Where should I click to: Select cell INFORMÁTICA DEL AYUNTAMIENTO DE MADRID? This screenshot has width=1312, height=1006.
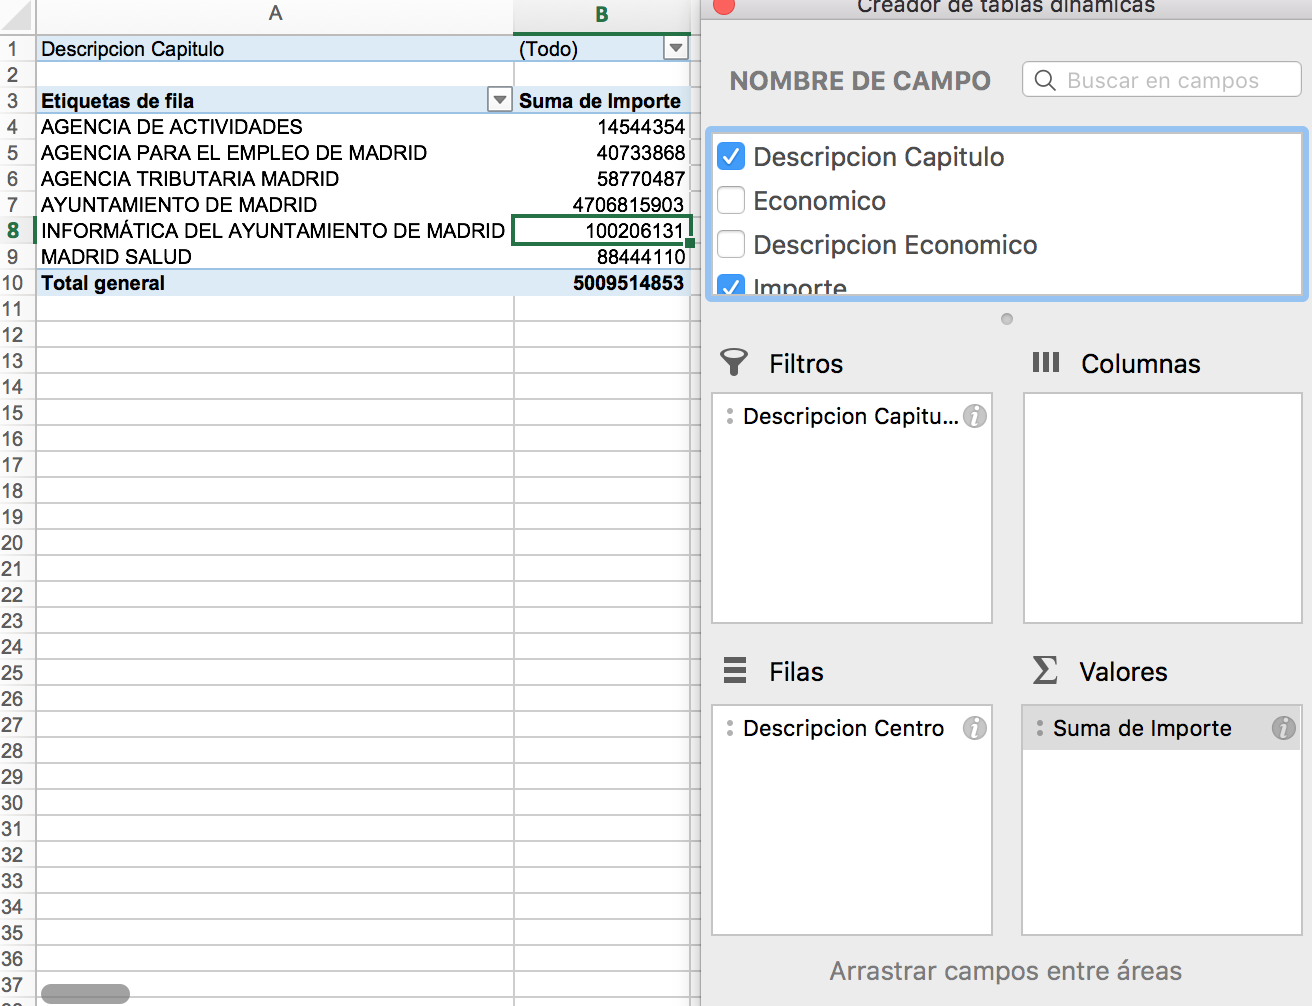point(275,230)
